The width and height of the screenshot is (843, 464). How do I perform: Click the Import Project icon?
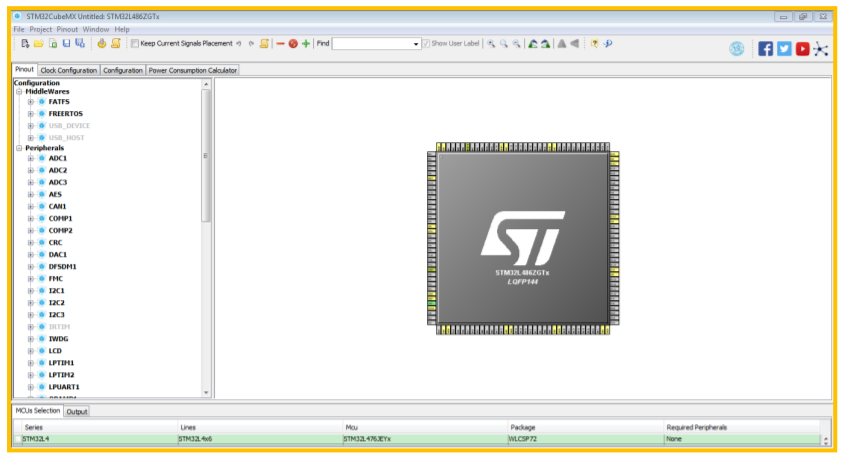click(x=53, y=44)
